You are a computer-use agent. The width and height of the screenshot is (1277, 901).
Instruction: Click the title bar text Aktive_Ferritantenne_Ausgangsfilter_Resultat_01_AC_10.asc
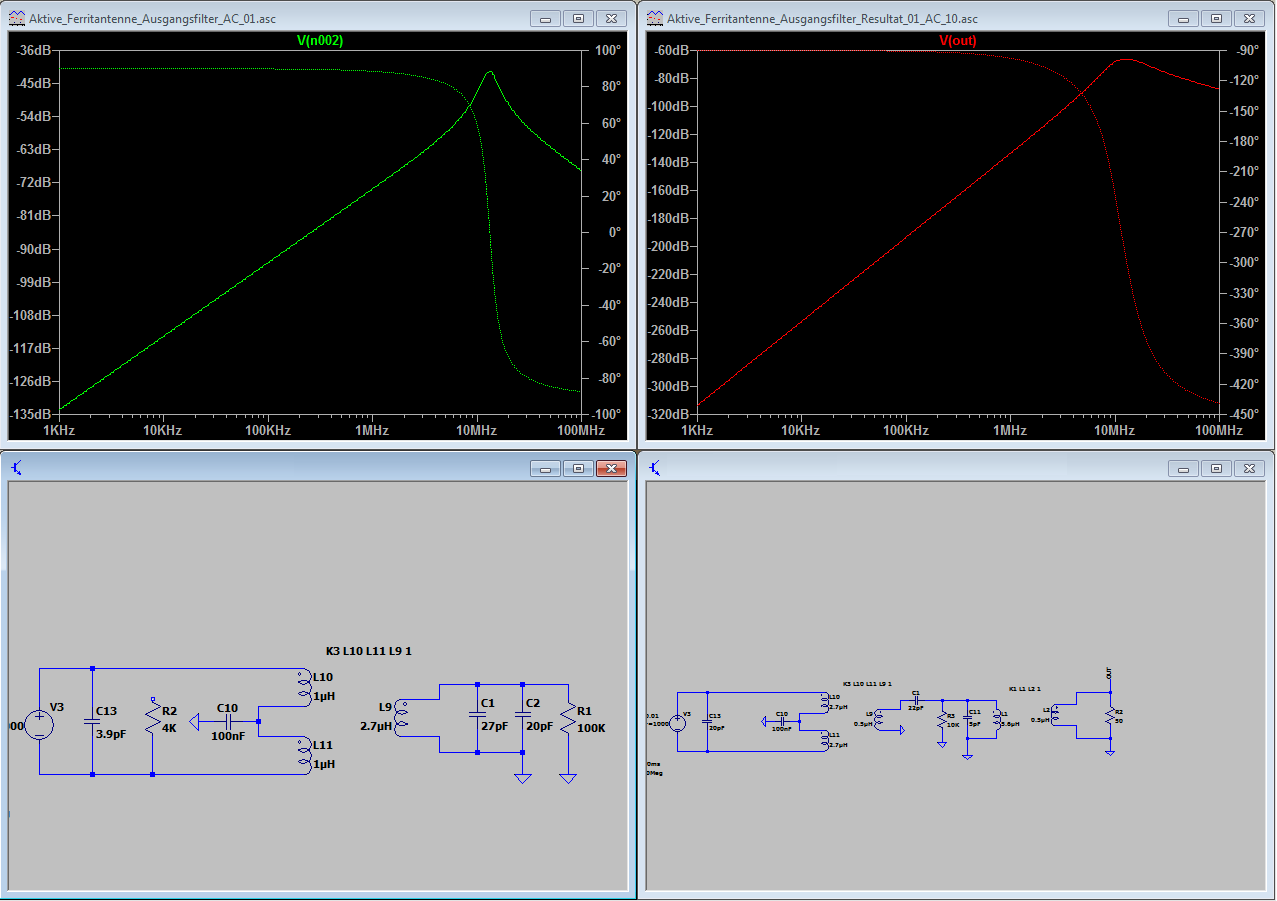point(823,18)
